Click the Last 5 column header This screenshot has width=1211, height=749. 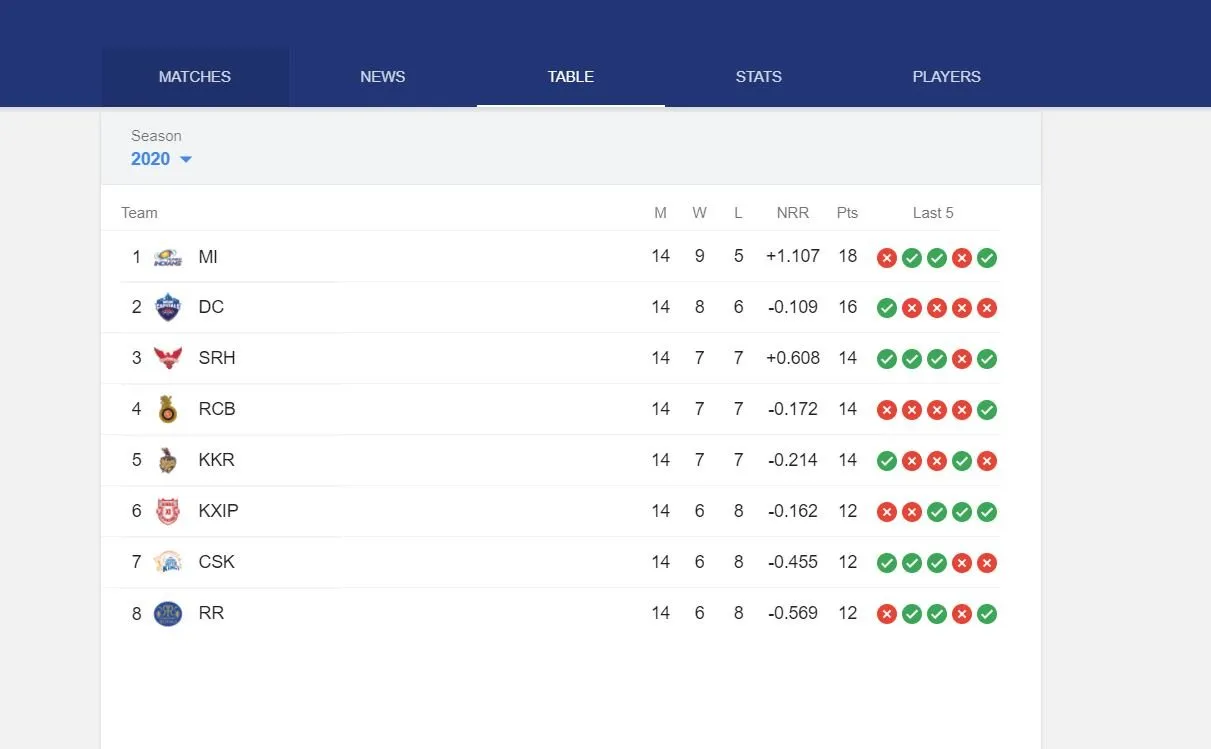[933, 213]
